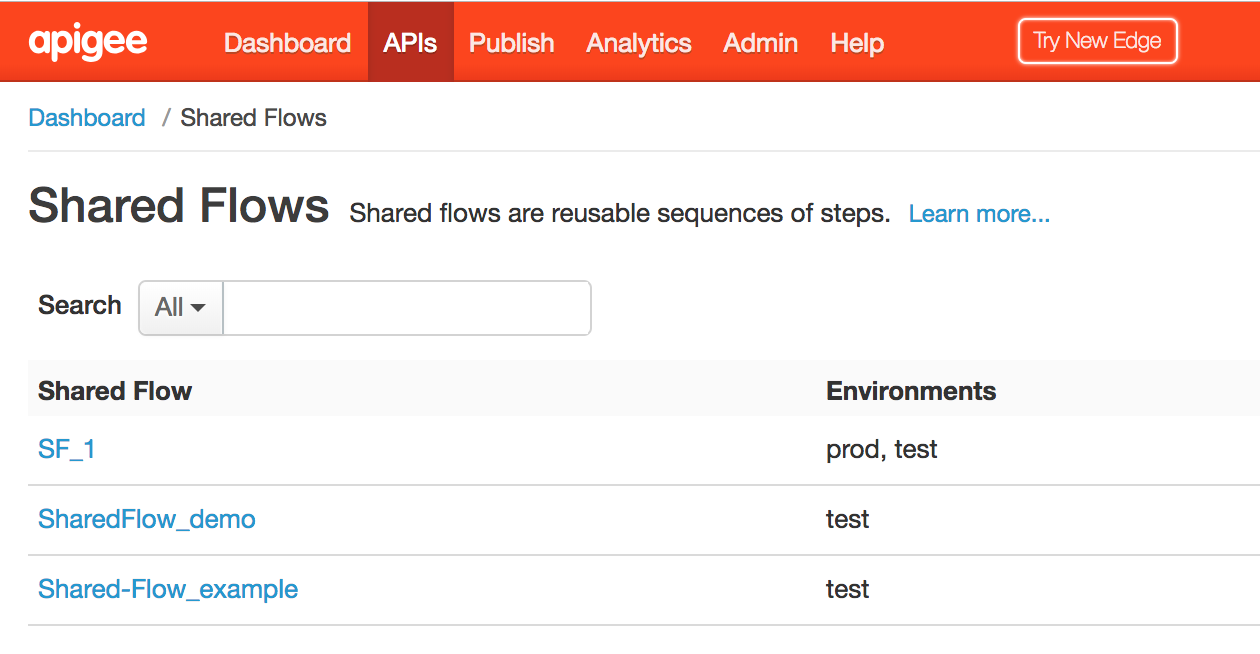Open the SharedFlow_demo shared flow
The height and width of the screenshot is (654, 1260).
(x=147, y=520)
